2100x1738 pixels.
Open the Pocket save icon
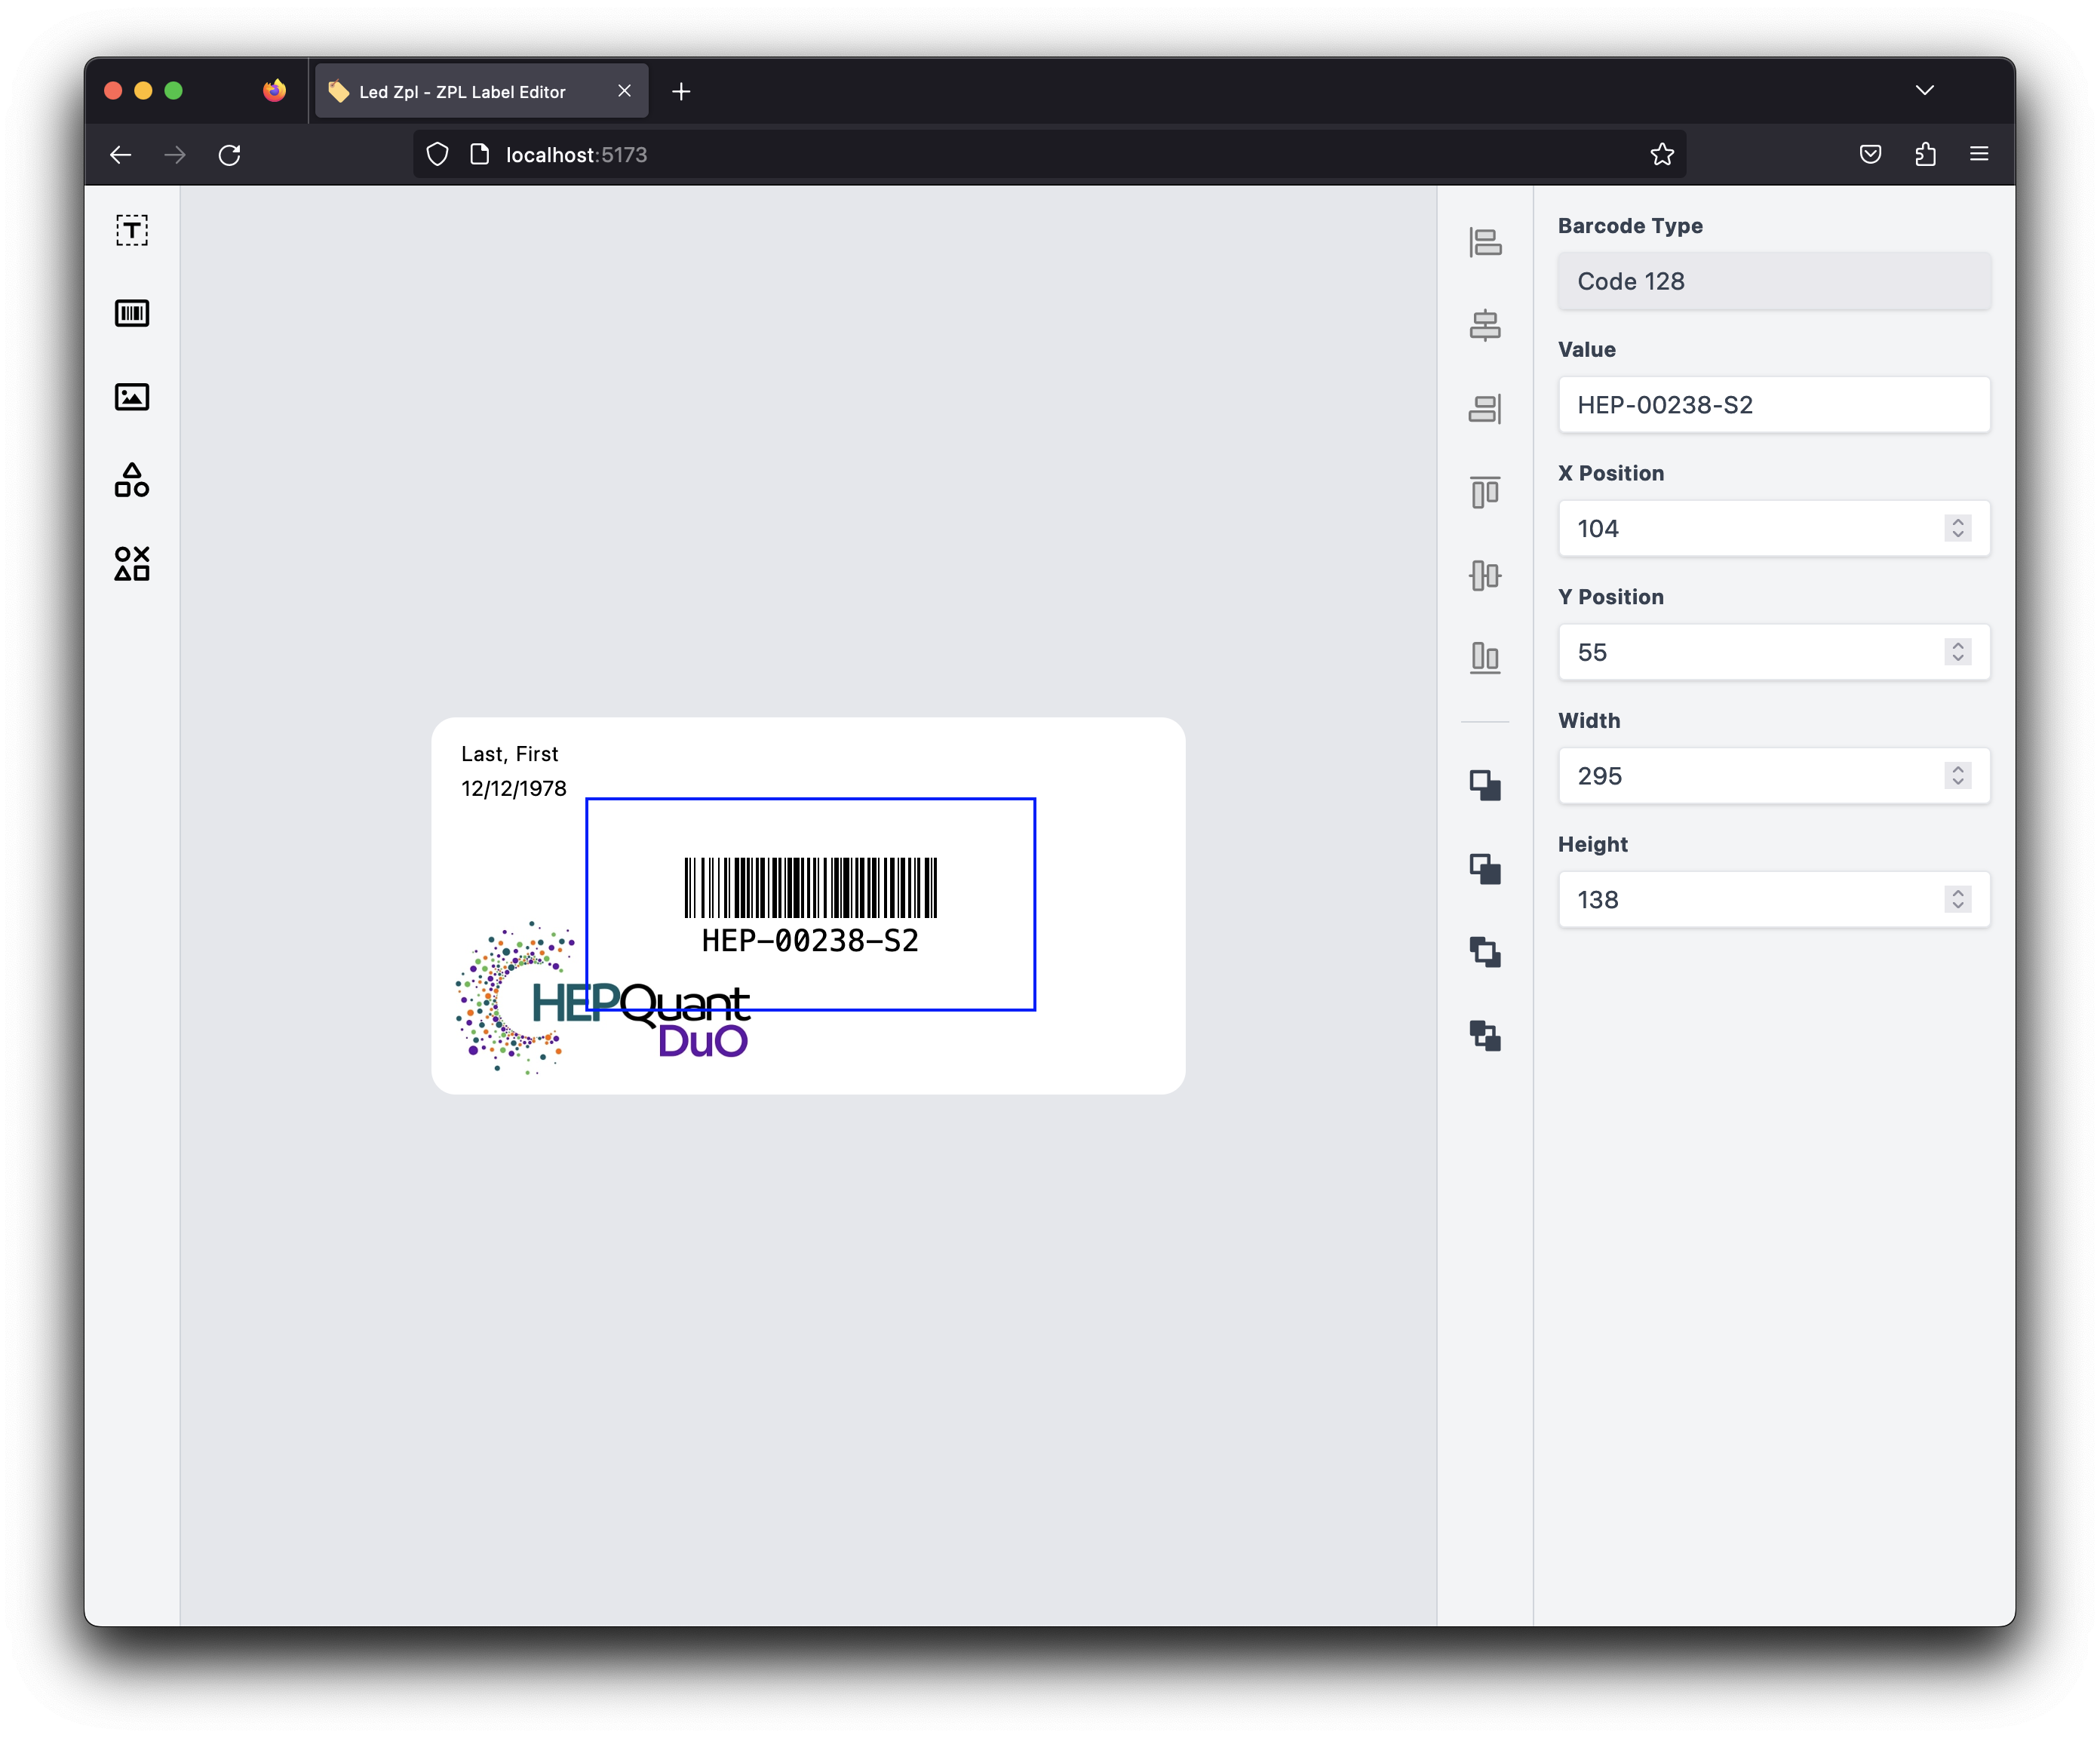(1870, 154)
